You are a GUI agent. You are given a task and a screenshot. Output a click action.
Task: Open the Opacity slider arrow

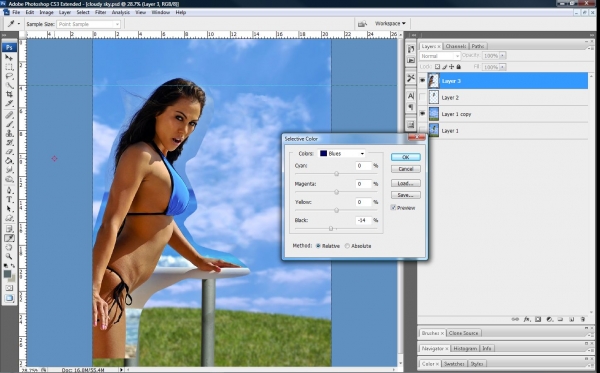[x=503, y=56]
